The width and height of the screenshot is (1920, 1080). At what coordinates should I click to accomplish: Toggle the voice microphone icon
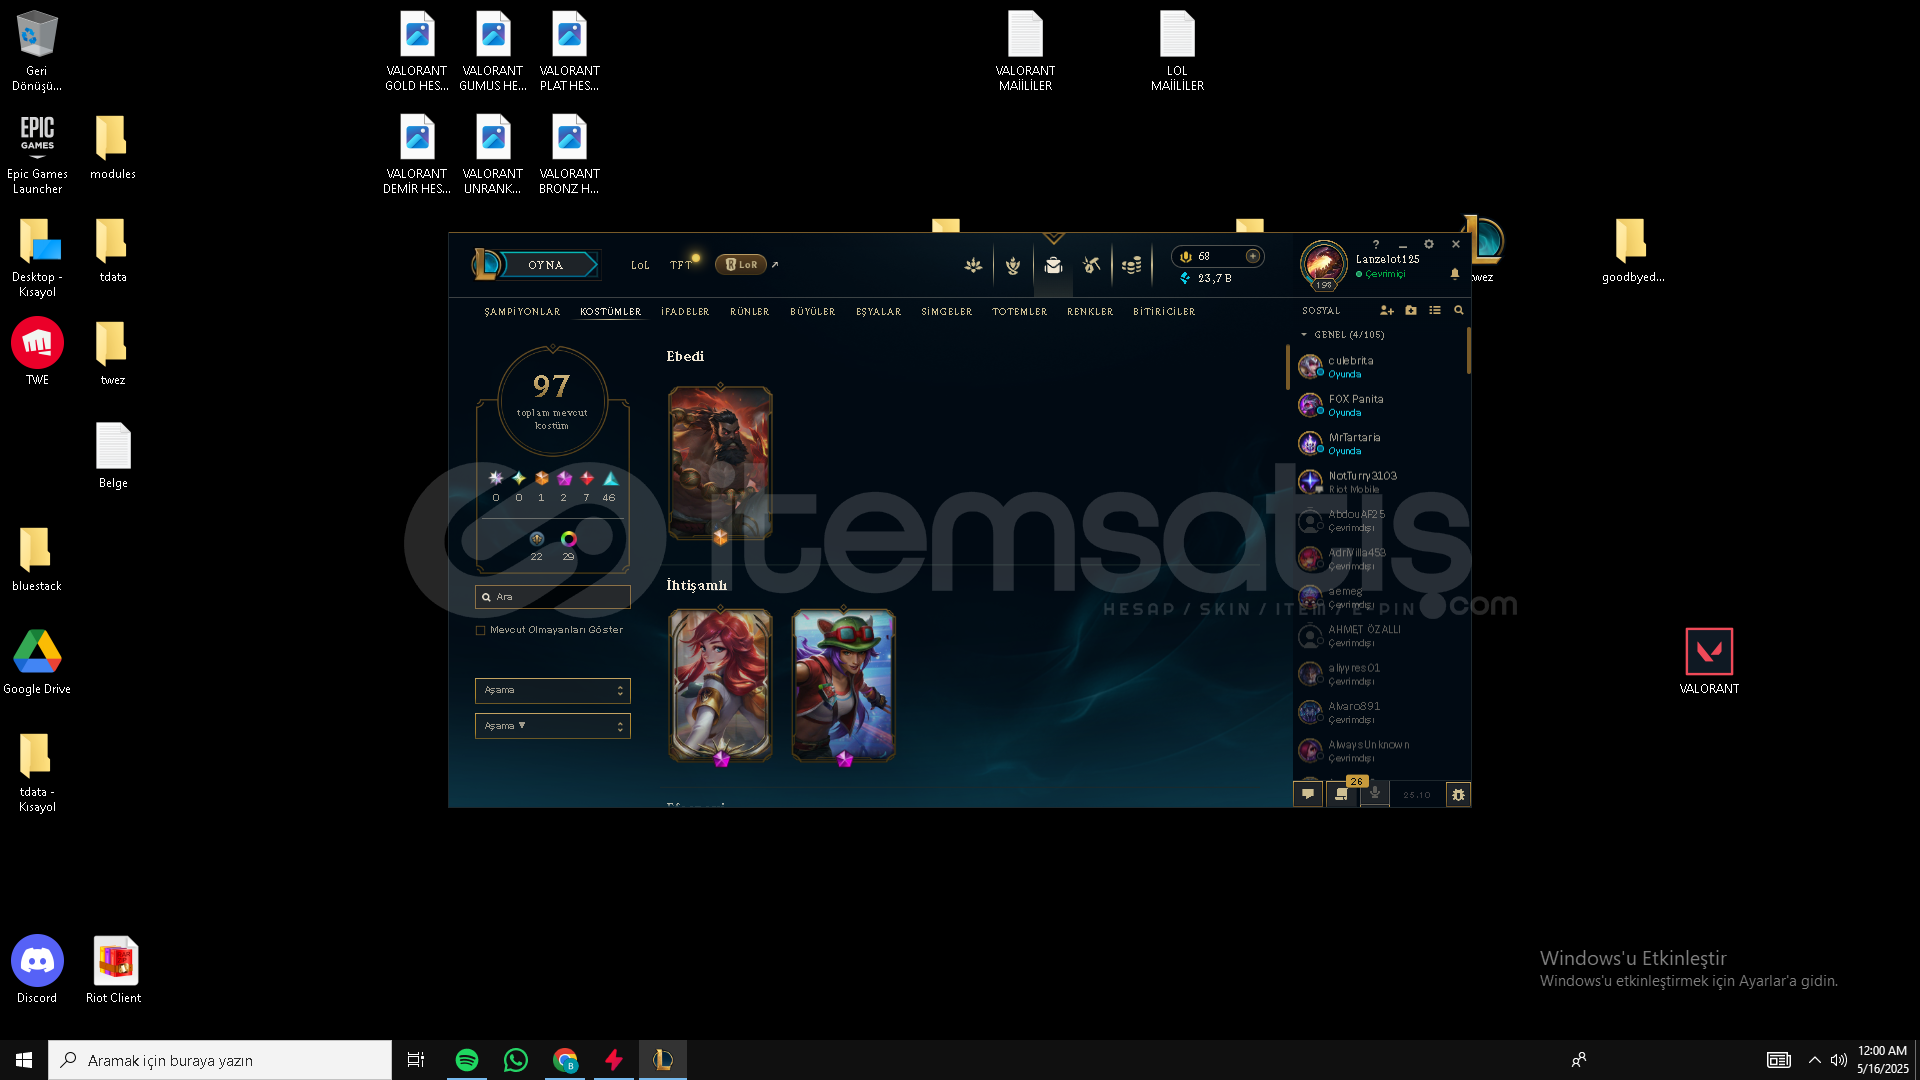(1375, 794)
